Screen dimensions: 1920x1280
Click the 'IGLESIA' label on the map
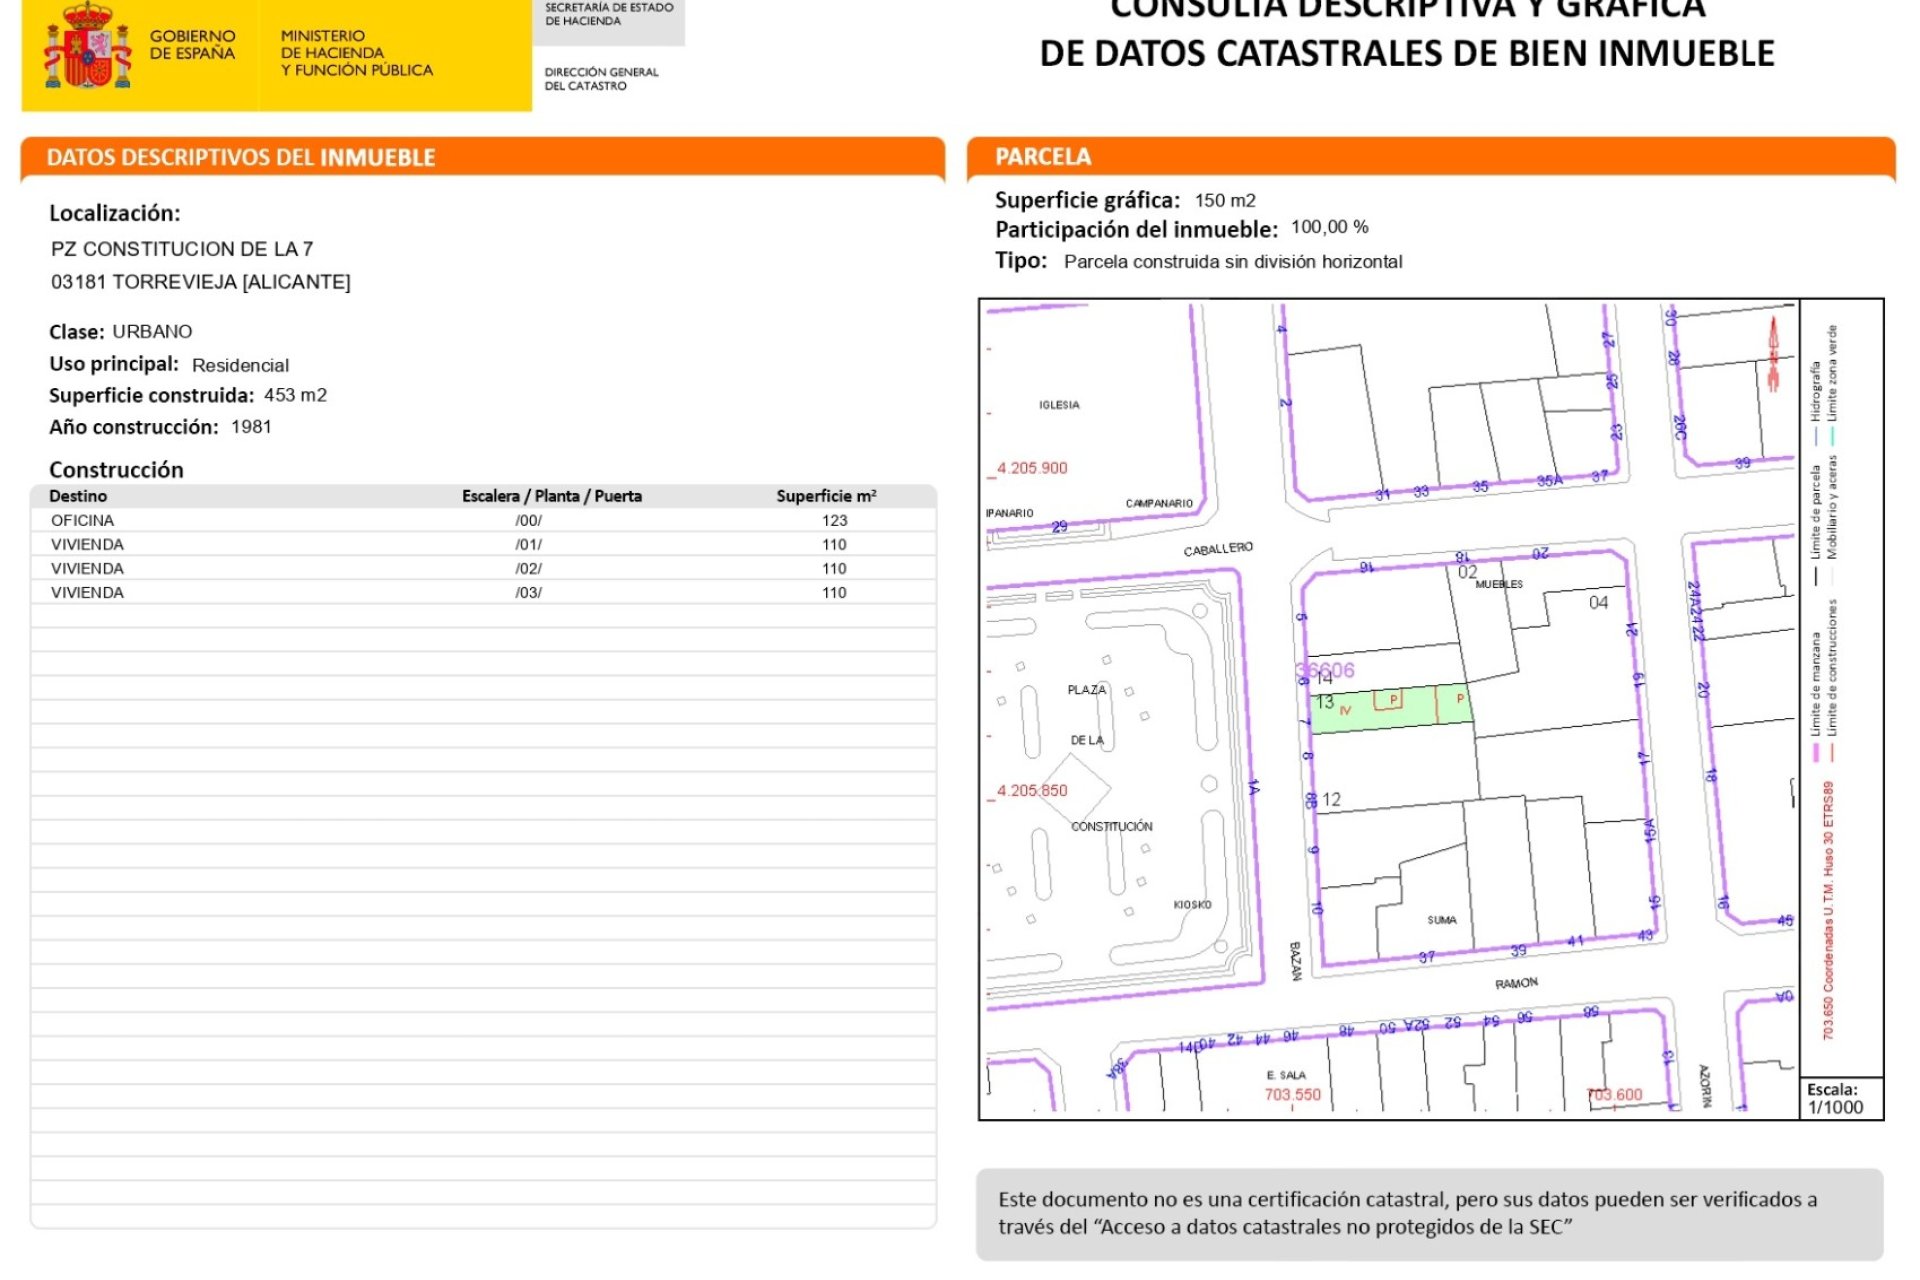pyautogui.click(x=1059, y=405)
